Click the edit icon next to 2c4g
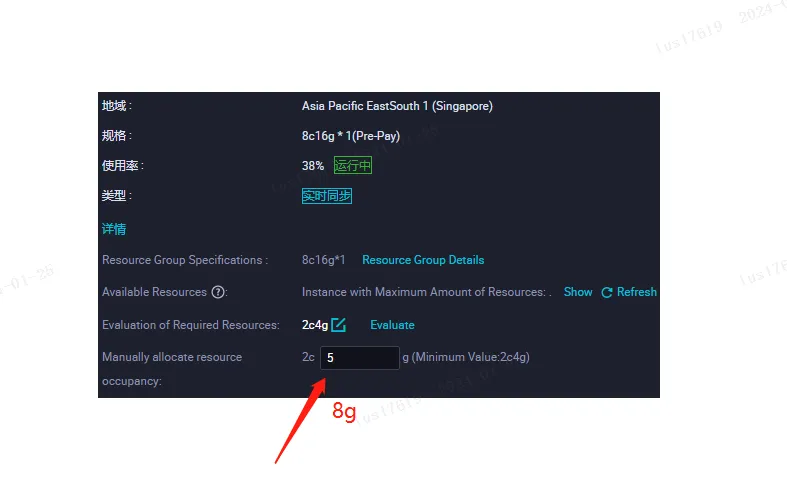787x490 pixels. tap(339, 324)
